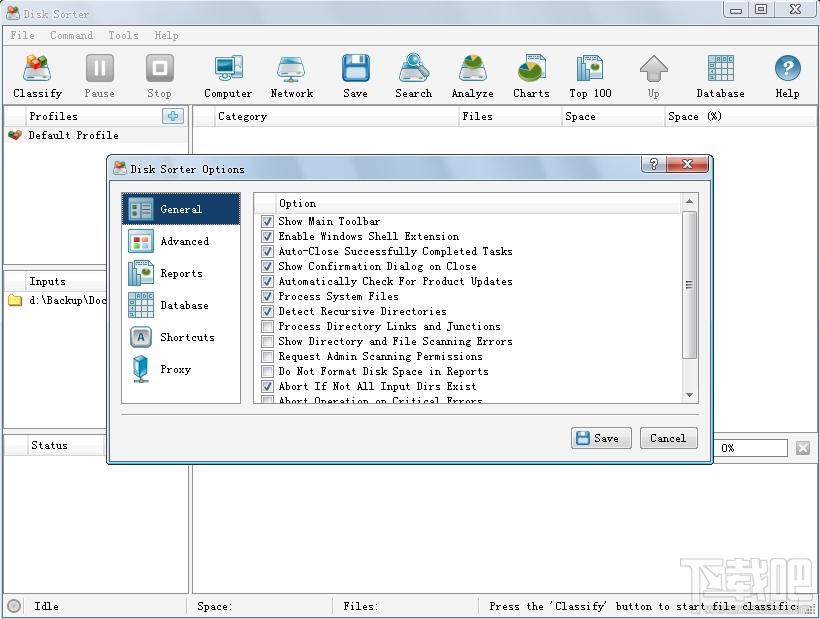Click Cancel button in options dialog

[x=668, y=438]
